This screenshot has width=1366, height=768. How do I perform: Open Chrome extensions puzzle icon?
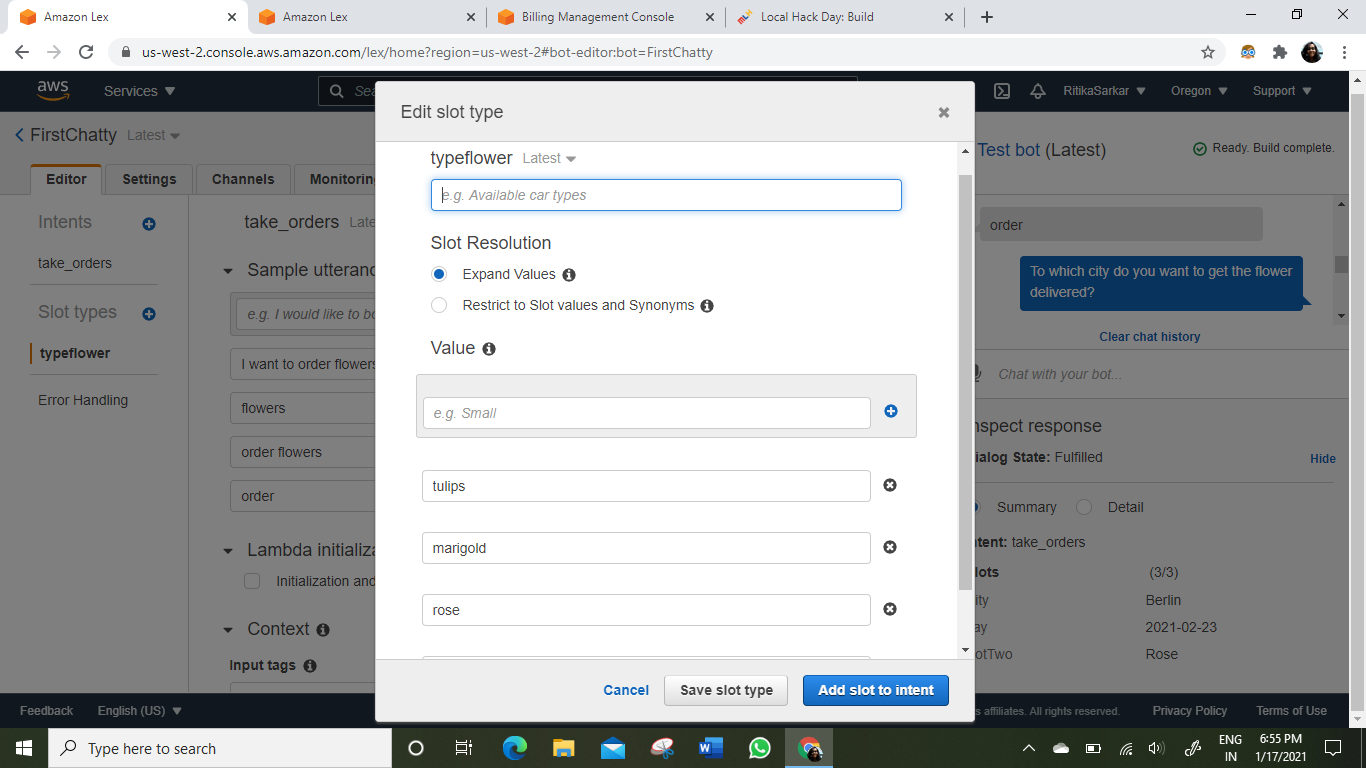pyautogui.click(x=1280, y=52)
